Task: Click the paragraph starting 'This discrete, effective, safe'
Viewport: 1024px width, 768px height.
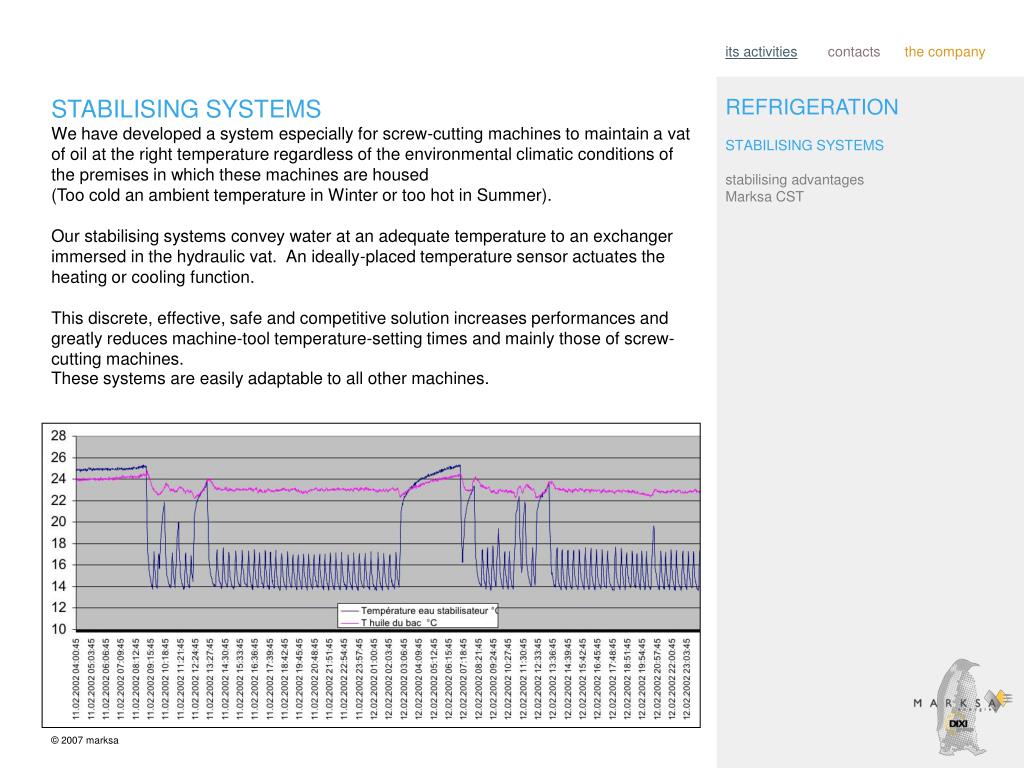Action: coord(362,338)
